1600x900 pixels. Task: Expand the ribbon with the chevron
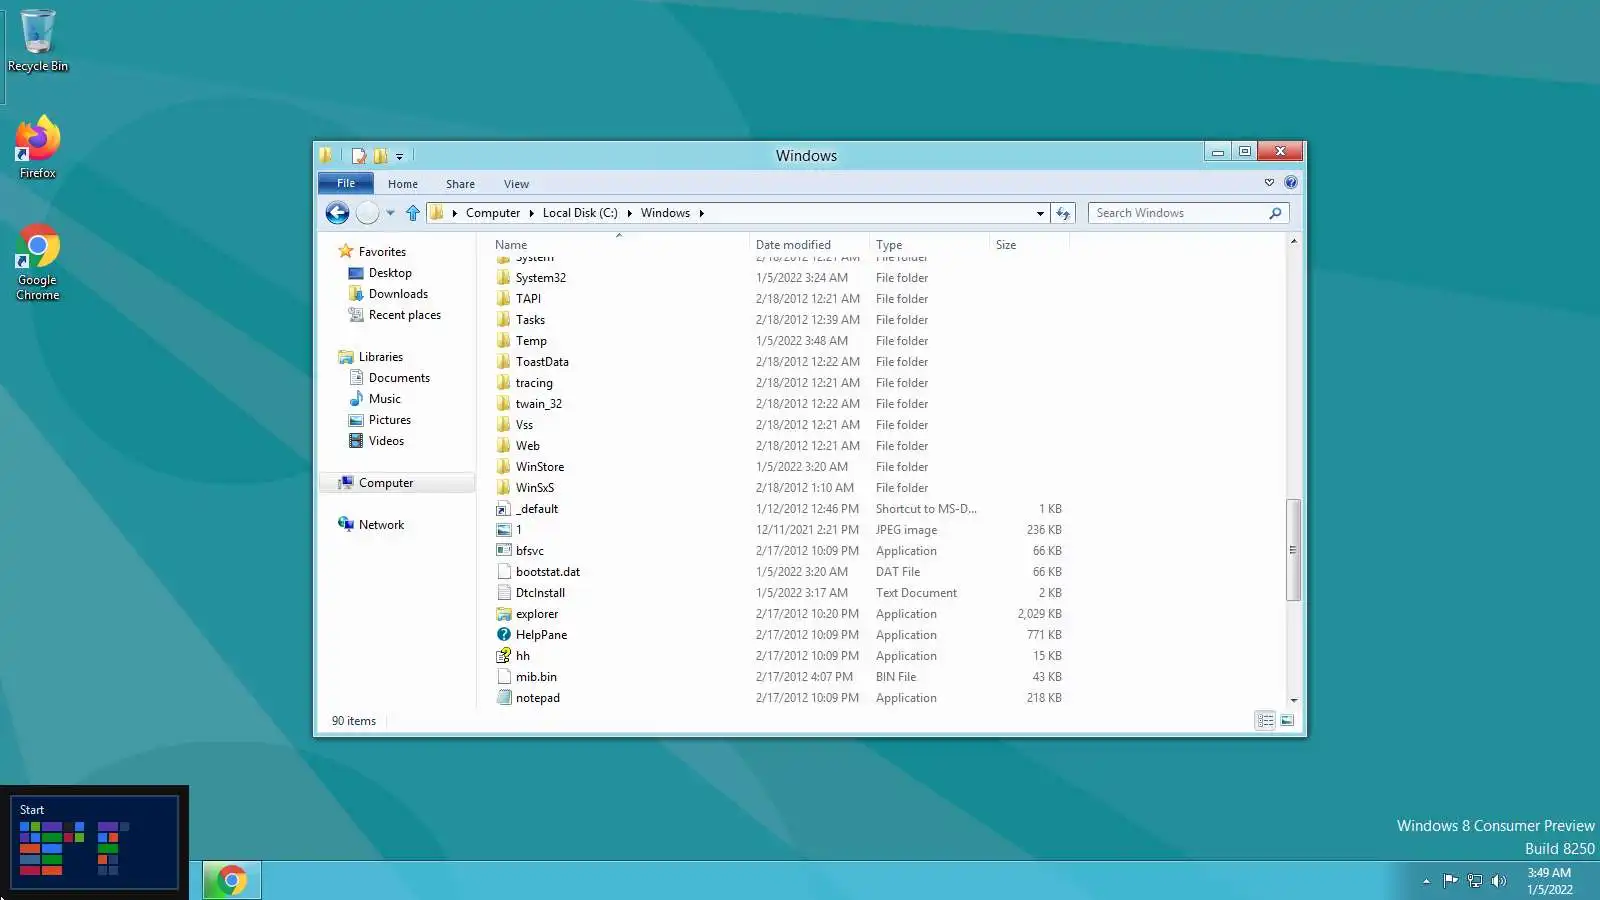pos(1269,182)
